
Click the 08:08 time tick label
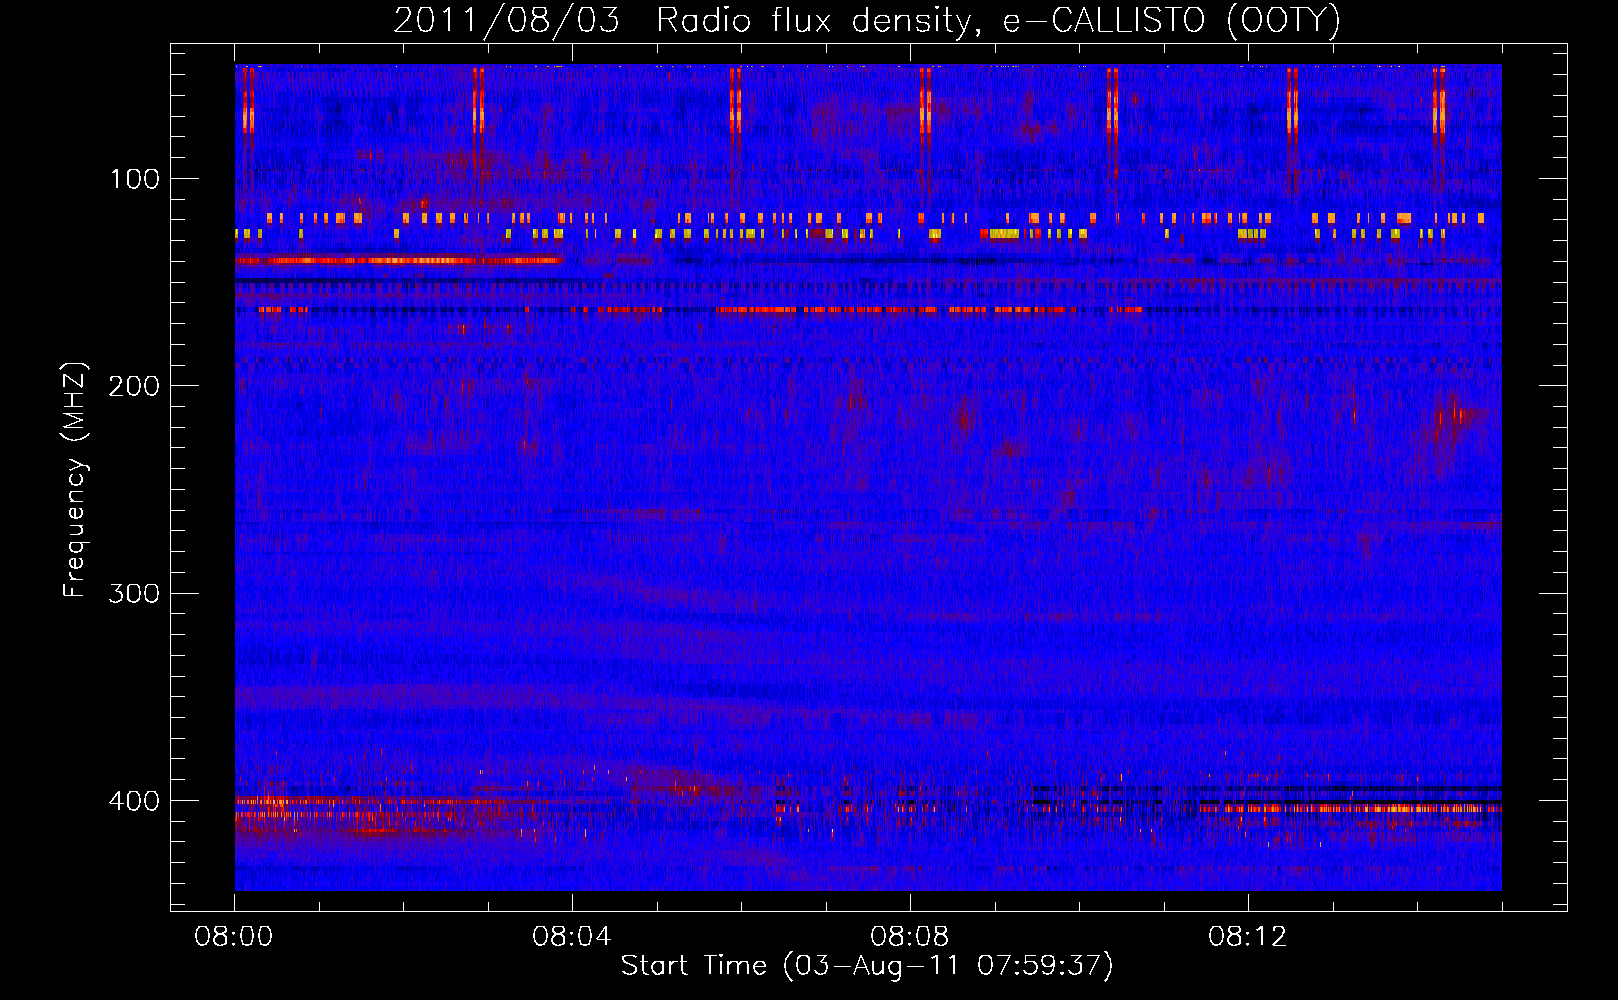[x=910, y=937]
